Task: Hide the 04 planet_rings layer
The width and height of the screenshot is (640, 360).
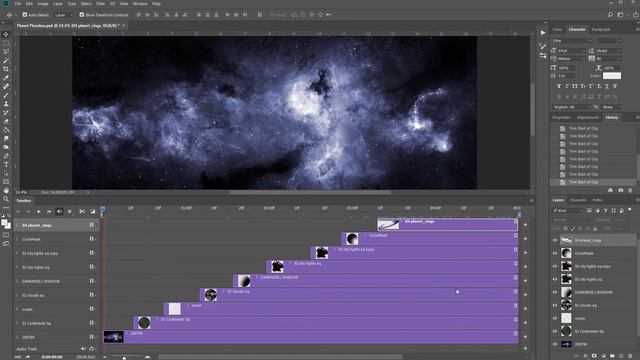Action: [555, 240]
